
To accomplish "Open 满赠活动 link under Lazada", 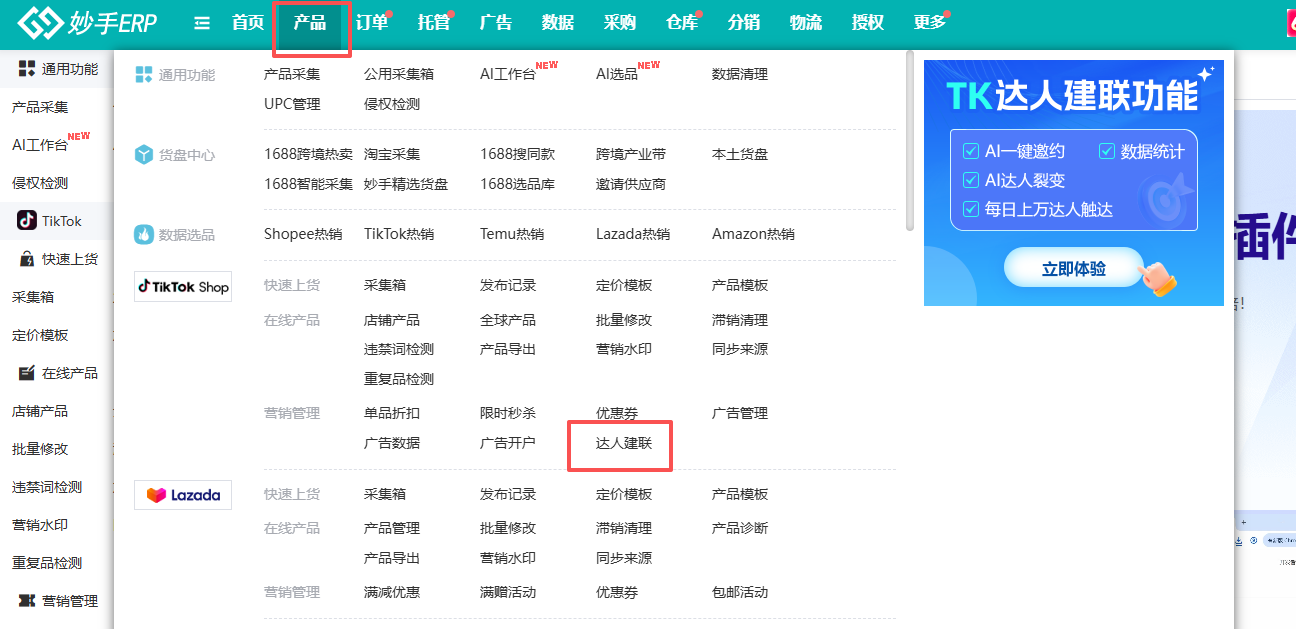I will (x=508, y=592).
